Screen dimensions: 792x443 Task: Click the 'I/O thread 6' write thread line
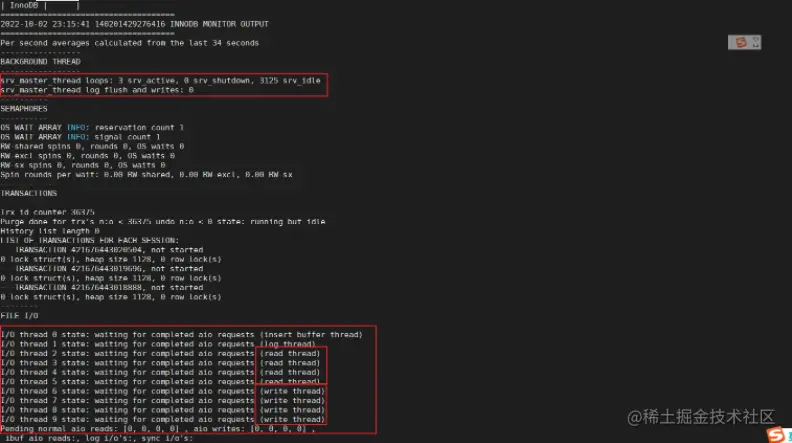point(163,391)
